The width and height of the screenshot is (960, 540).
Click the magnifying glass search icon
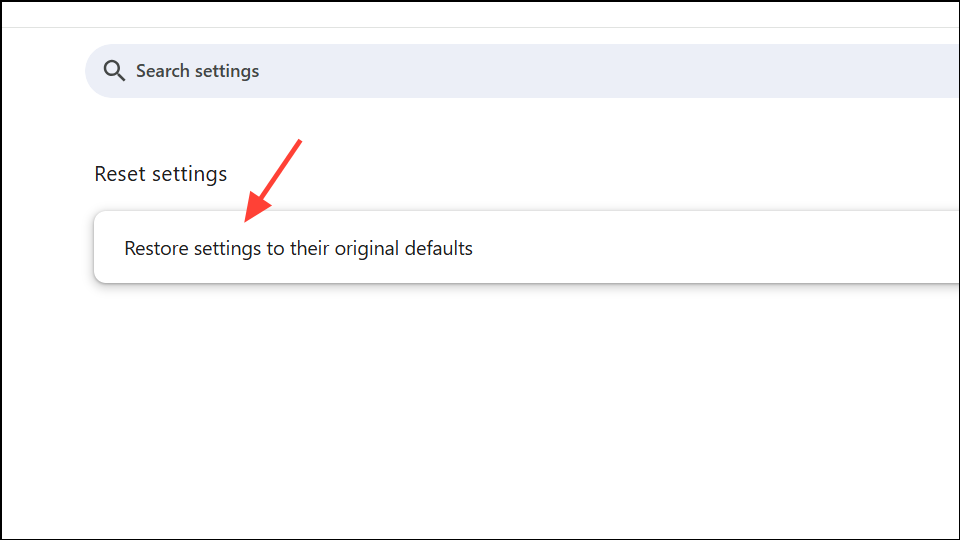click(114, 71)
